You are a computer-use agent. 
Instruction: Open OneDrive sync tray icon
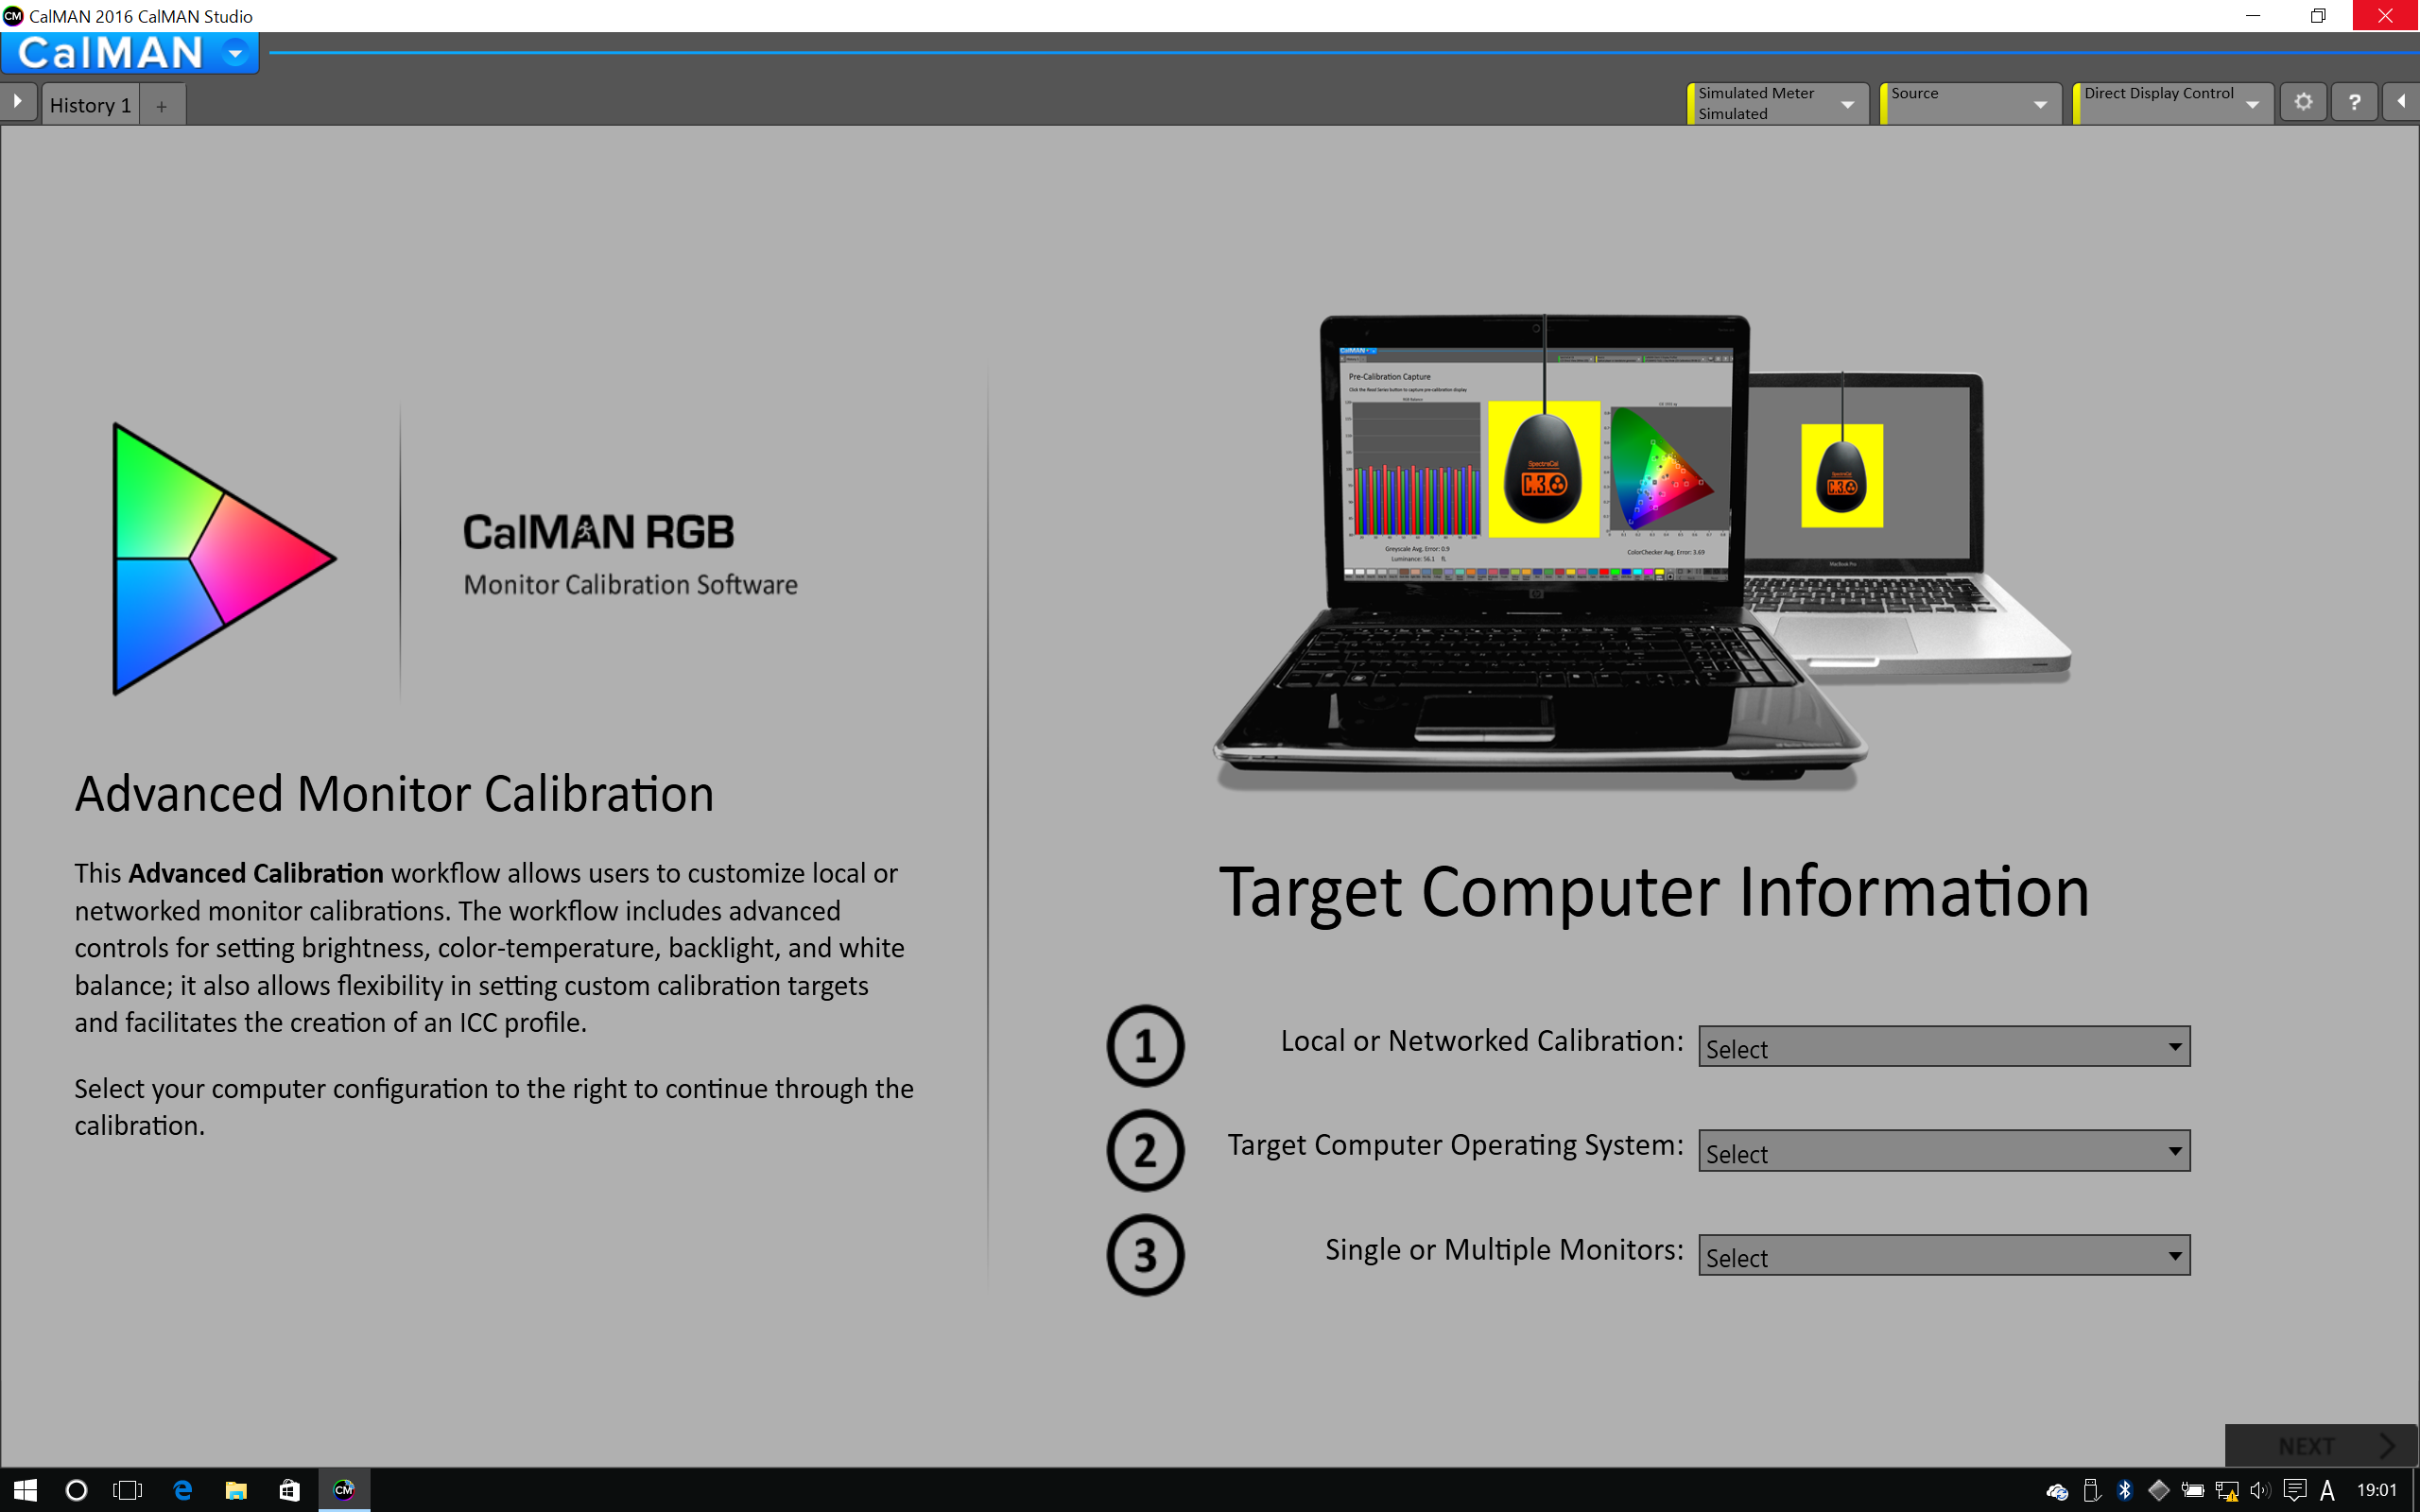click(x=2057, y=1491)
